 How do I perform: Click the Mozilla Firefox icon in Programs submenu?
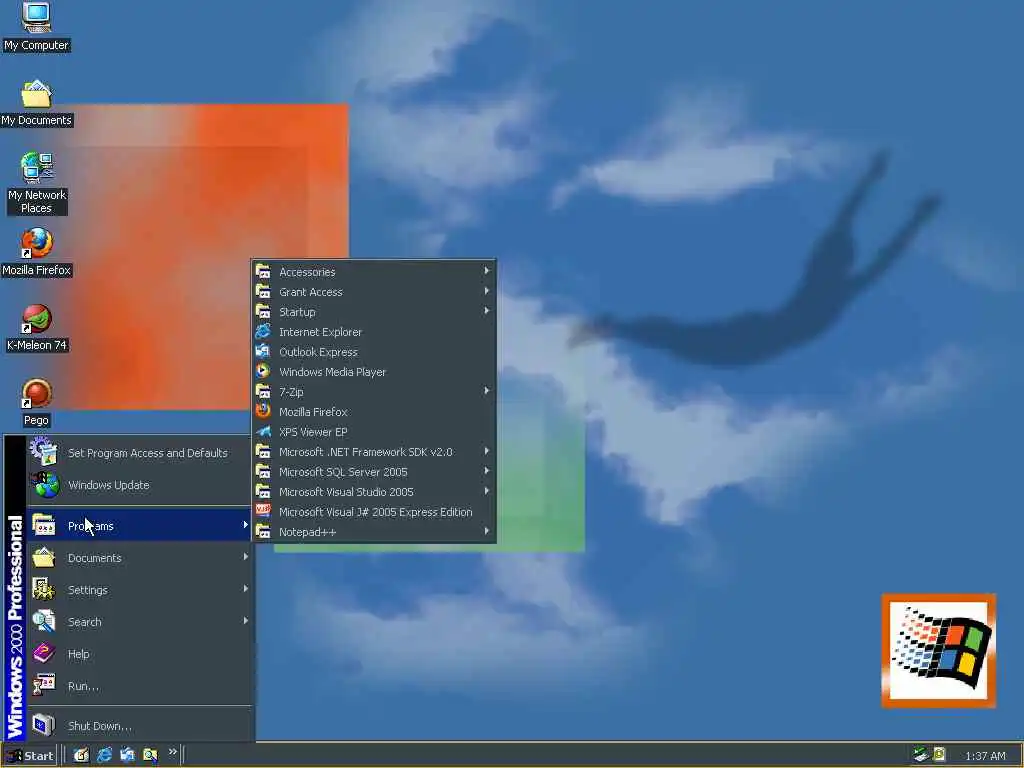pos(263,411)
